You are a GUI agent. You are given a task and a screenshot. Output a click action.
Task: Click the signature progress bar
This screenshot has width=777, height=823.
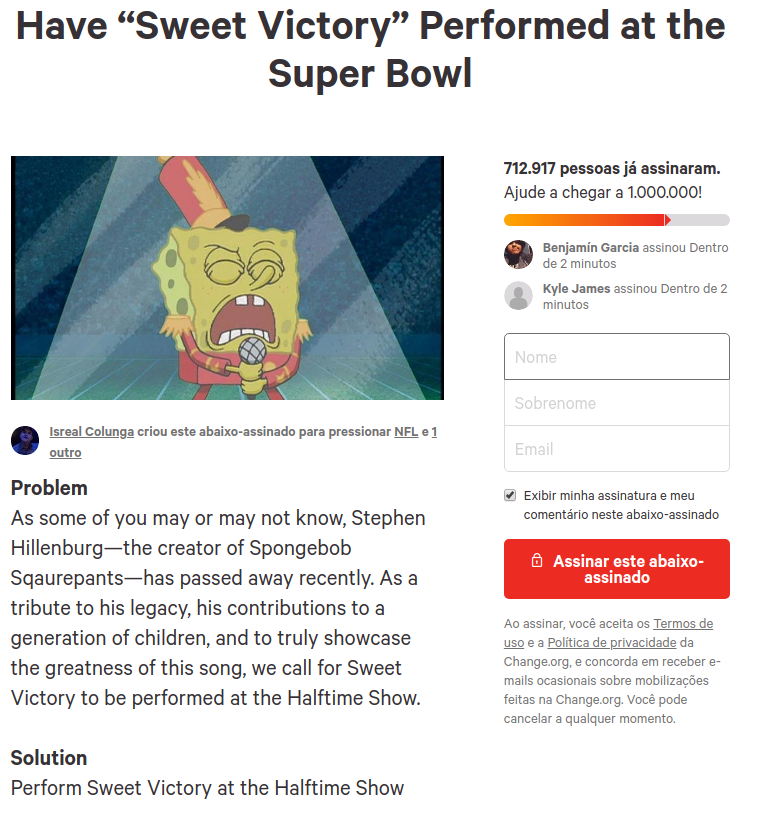coord(616,220)
